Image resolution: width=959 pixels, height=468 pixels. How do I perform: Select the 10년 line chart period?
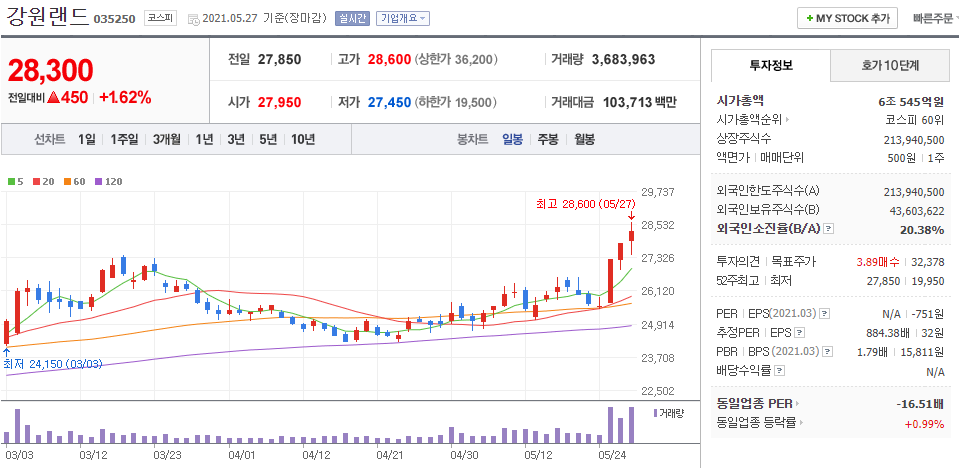click(x=303, y=139)
